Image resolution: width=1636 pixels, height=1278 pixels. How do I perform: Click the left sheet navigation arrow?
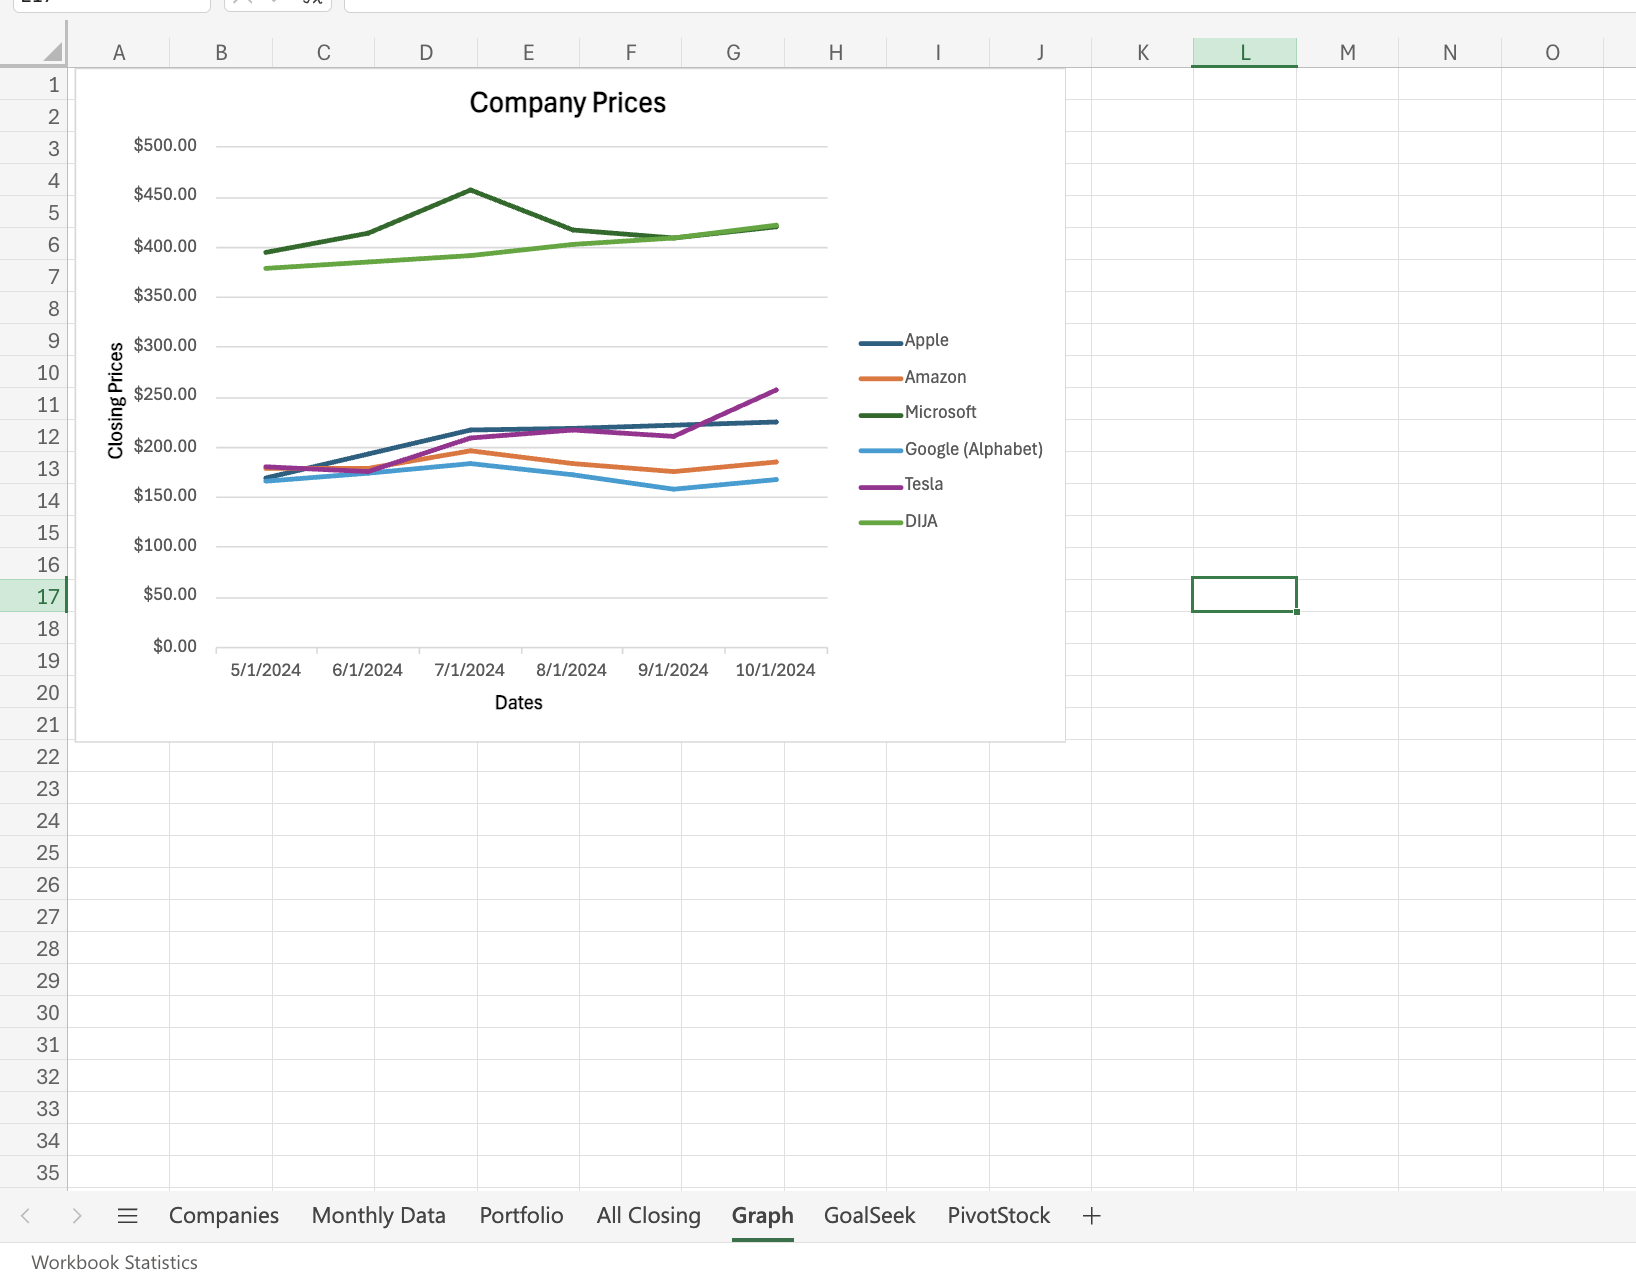[24, 1215]
